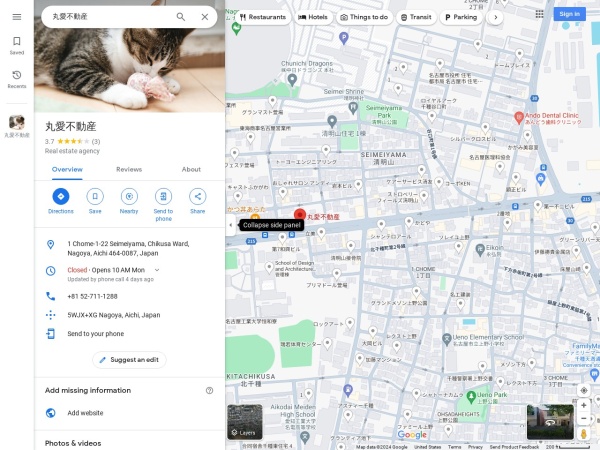
Task: Filter map by Transit chip
Action: (x=416, y=17)
